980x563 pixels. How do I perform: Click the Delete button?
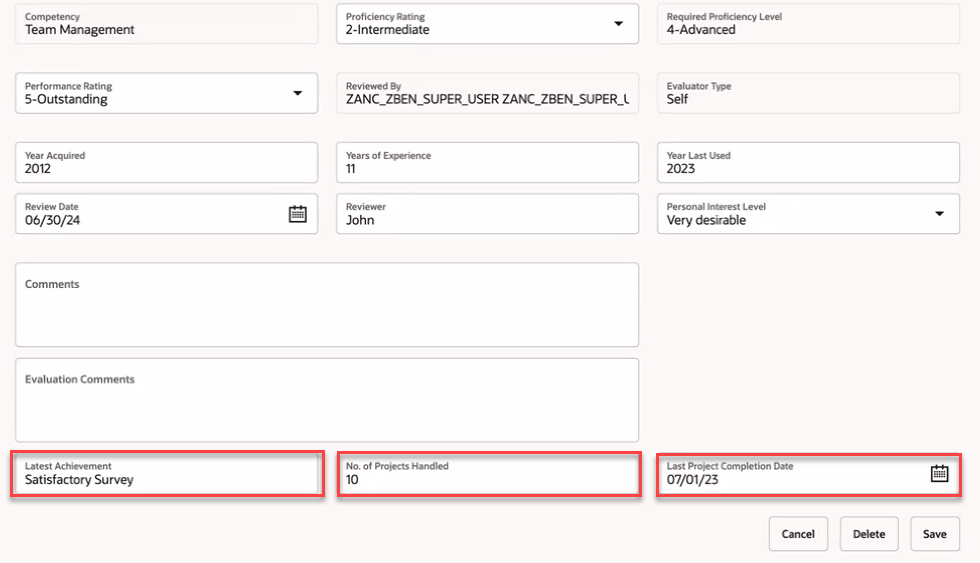[869, 534]
